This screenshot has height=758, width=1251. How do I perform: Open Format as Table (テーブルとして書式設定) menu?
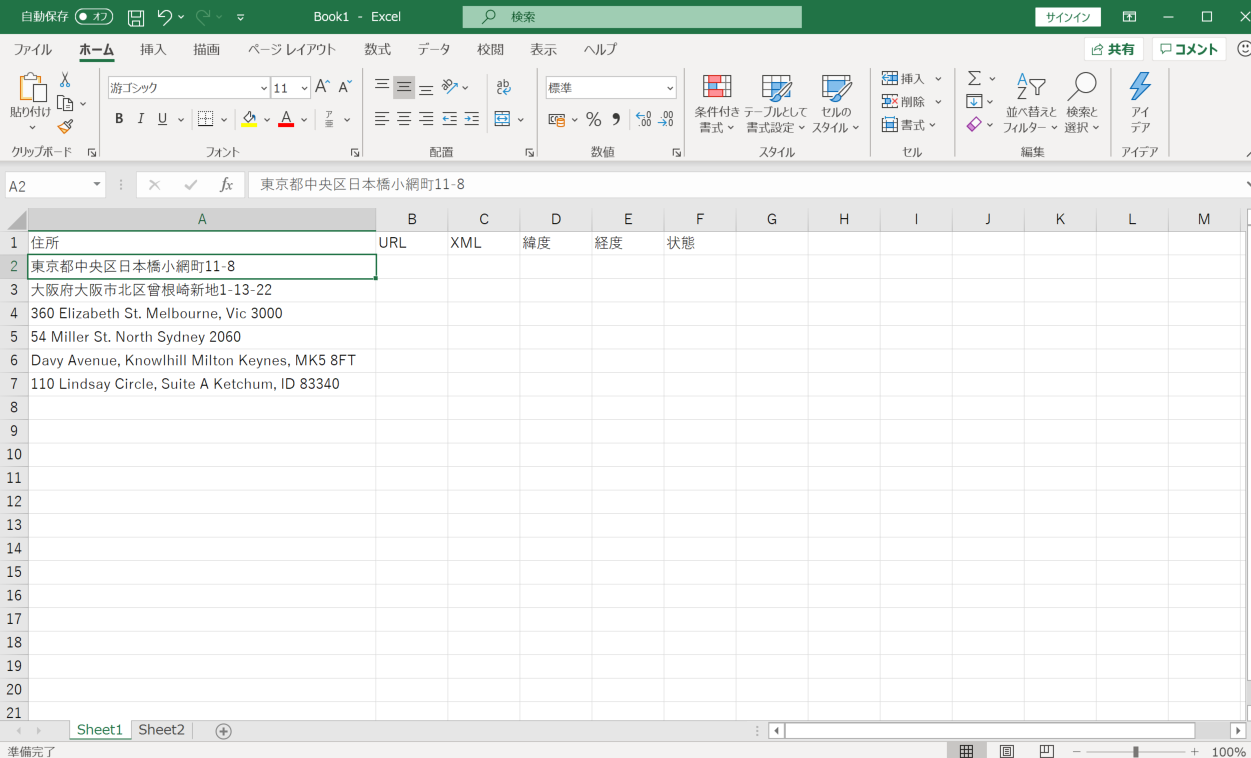click(776, 104)
